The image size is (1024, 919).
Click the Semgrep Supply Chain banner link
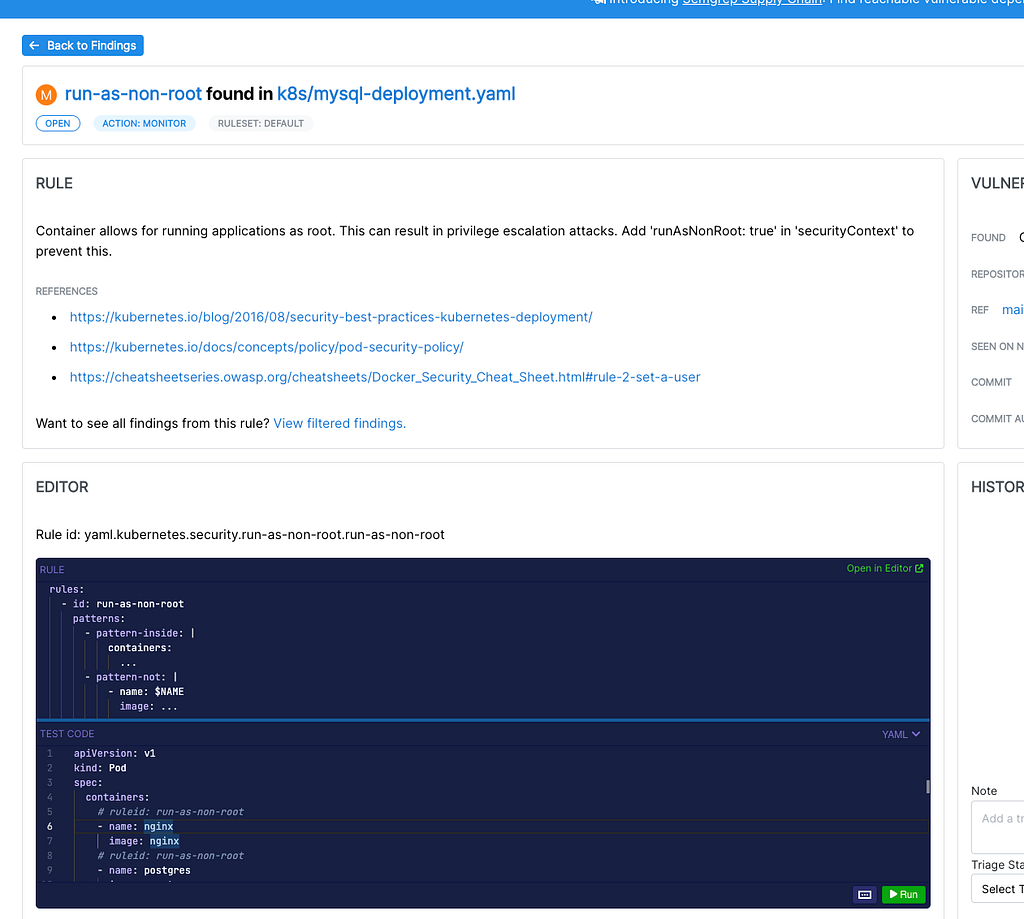pos(752,3)
